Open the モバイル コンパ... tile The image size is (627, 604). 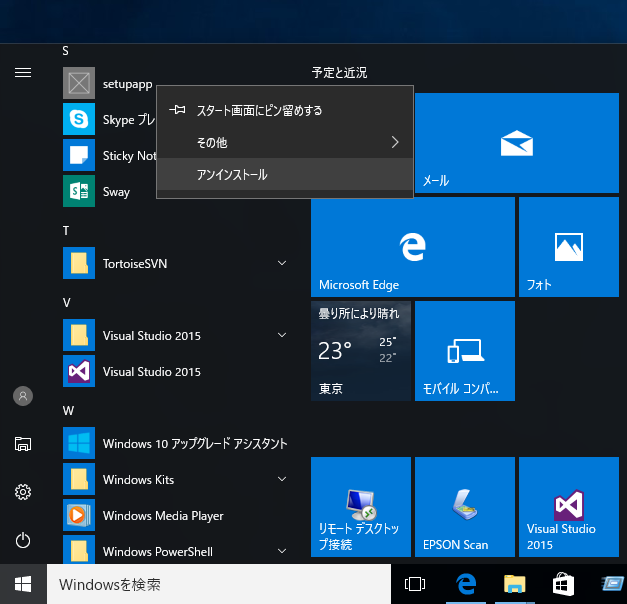click(x=465, y=351)
